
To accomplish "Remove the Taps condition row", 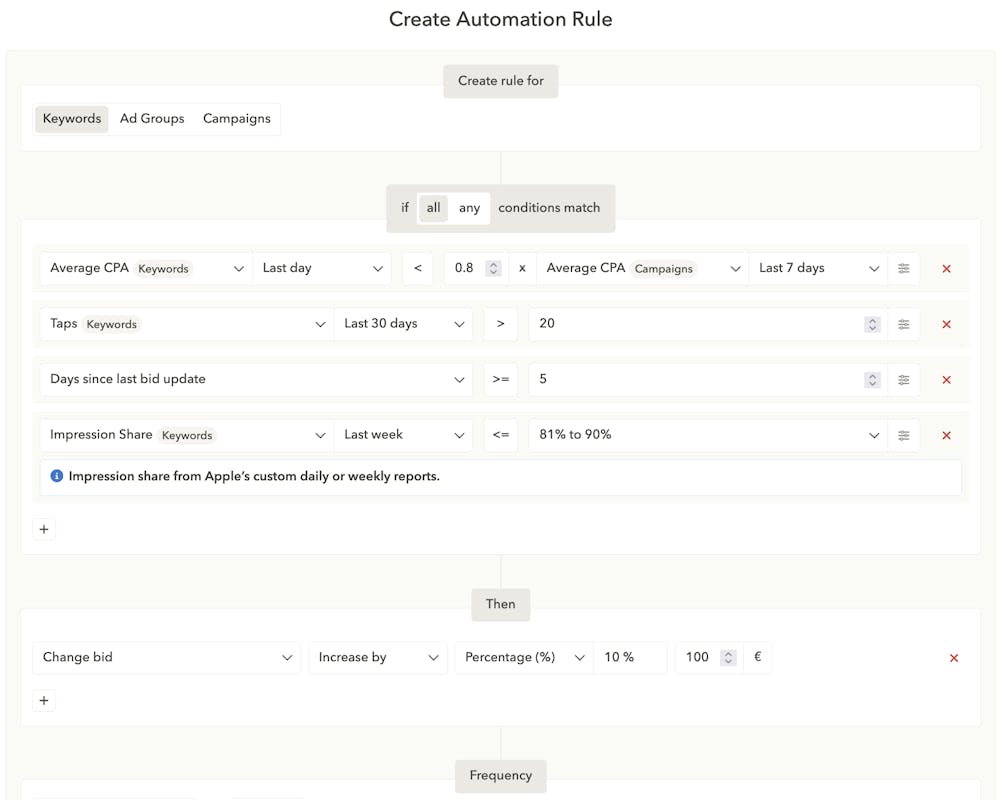I will point(946,325).
